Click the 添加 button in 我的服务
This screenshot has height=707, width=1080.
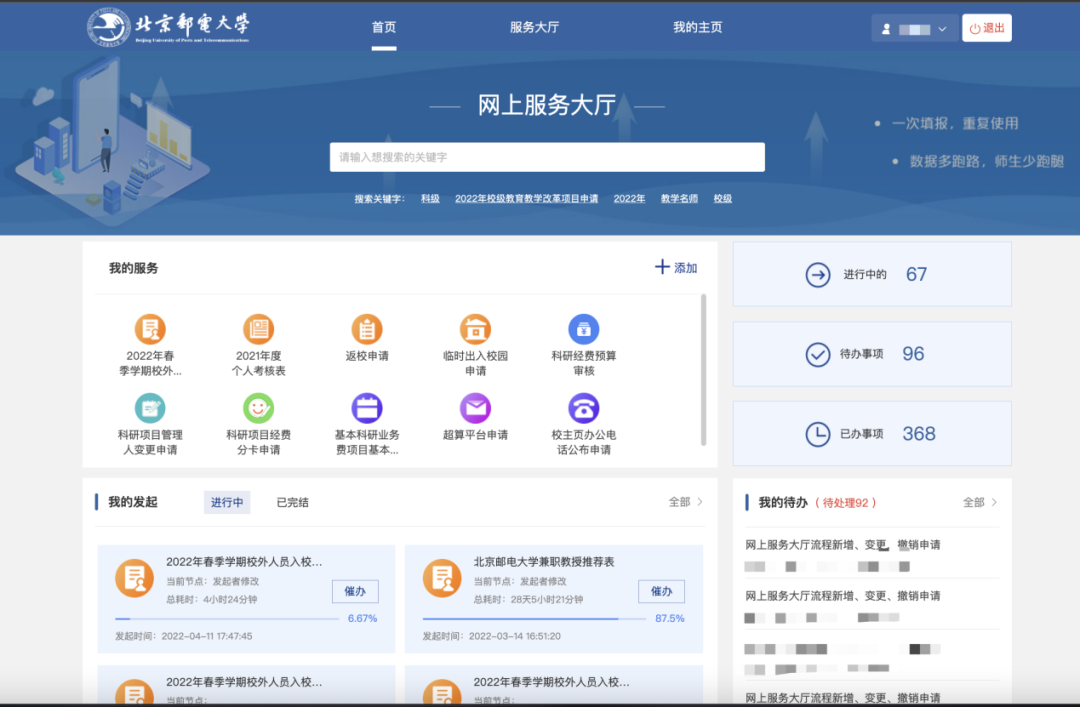(676, 268)
